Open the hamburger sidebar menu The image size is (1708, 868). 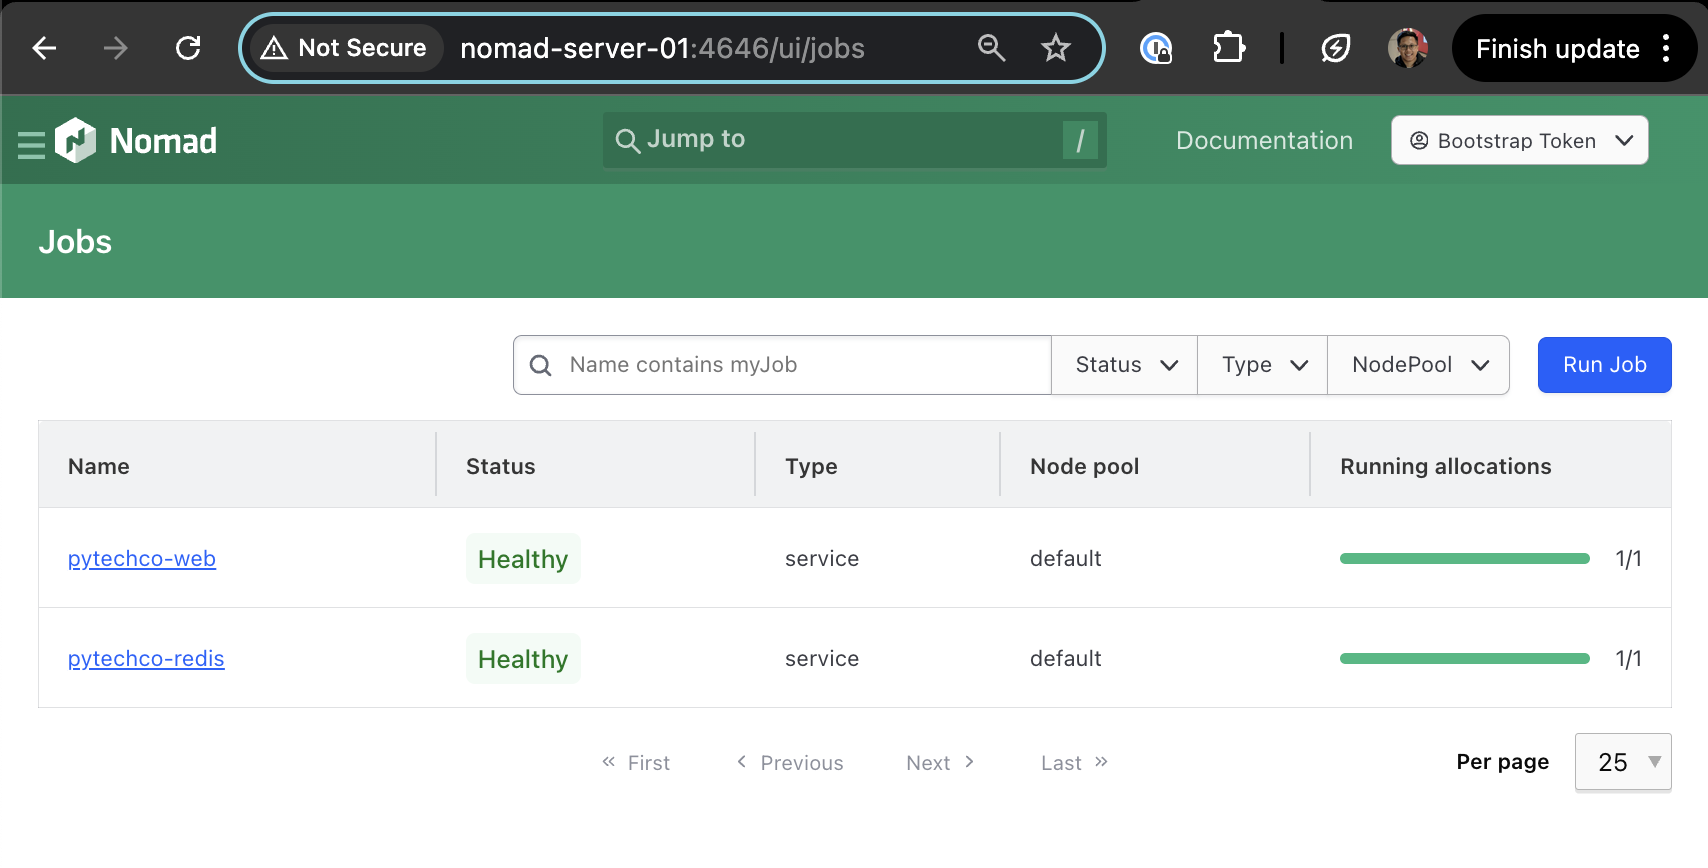click(31, 145)
